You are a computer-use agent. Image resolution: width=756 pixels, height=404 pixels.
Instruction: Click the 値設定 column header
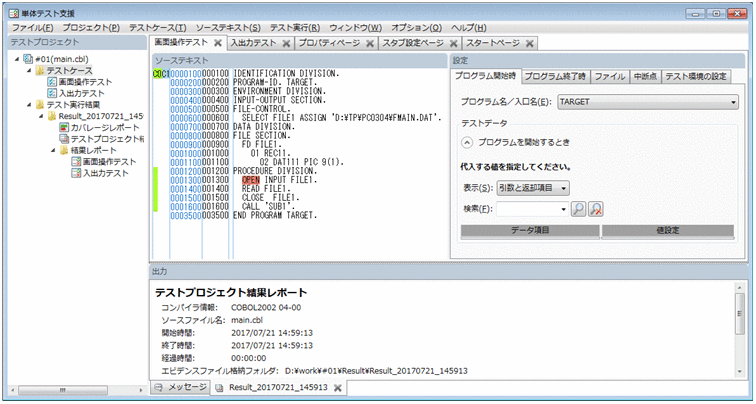[668, 230]
